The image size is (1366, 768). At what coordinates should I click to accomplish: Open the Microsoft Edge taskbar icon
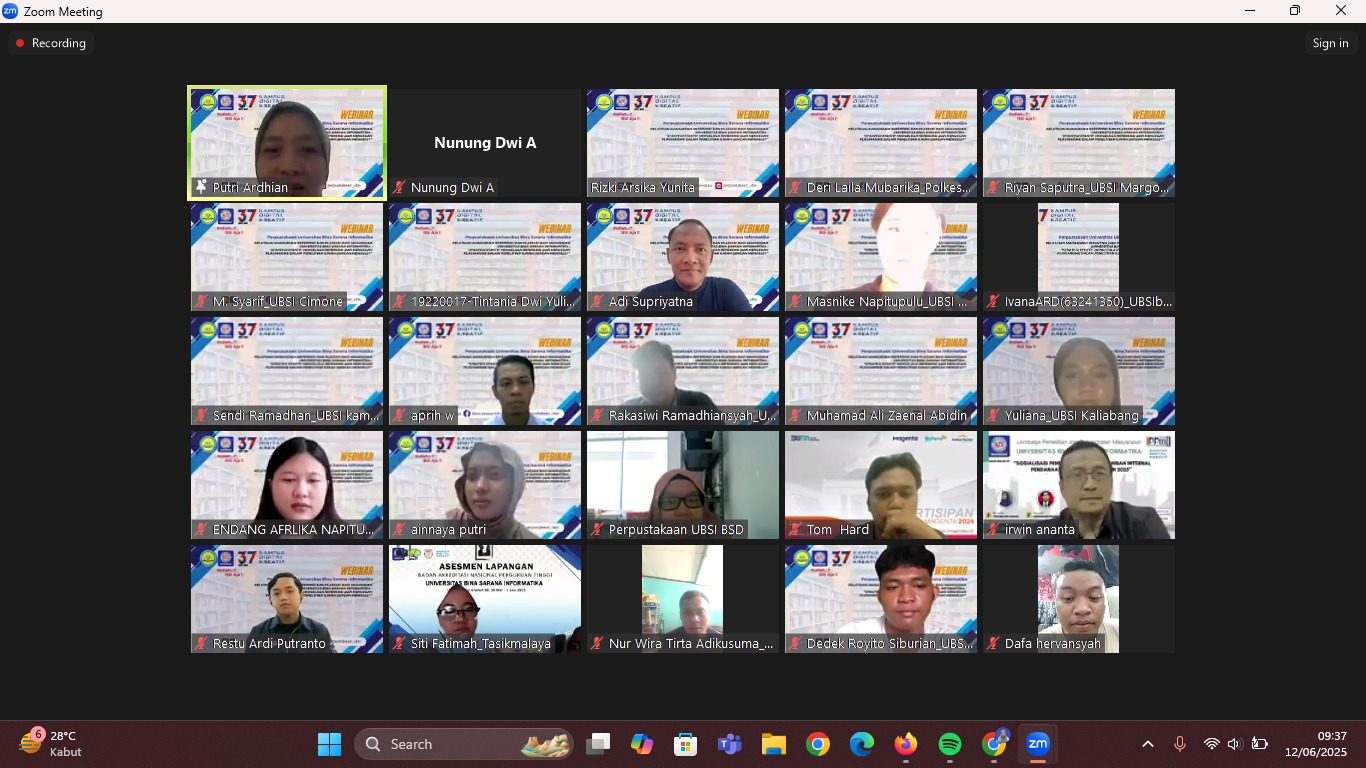861,744
